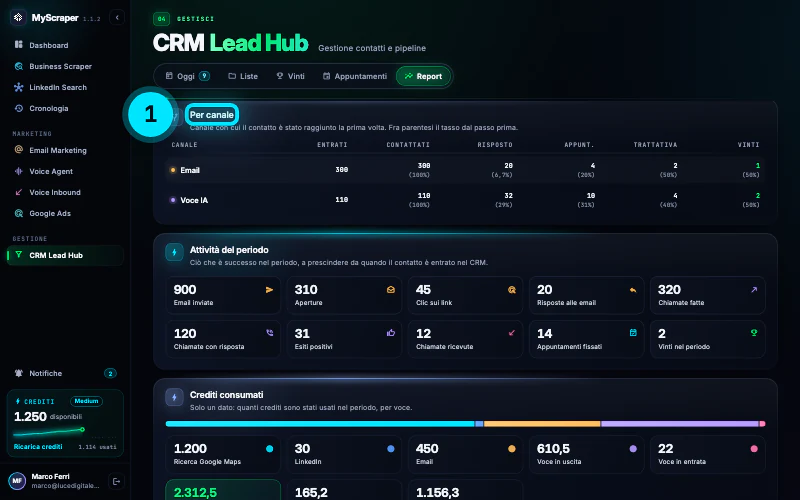Click the Business Scraper search icon
The height and width of the screenshot is (500, 800).
pyautogui.click(x=19, y=66)
